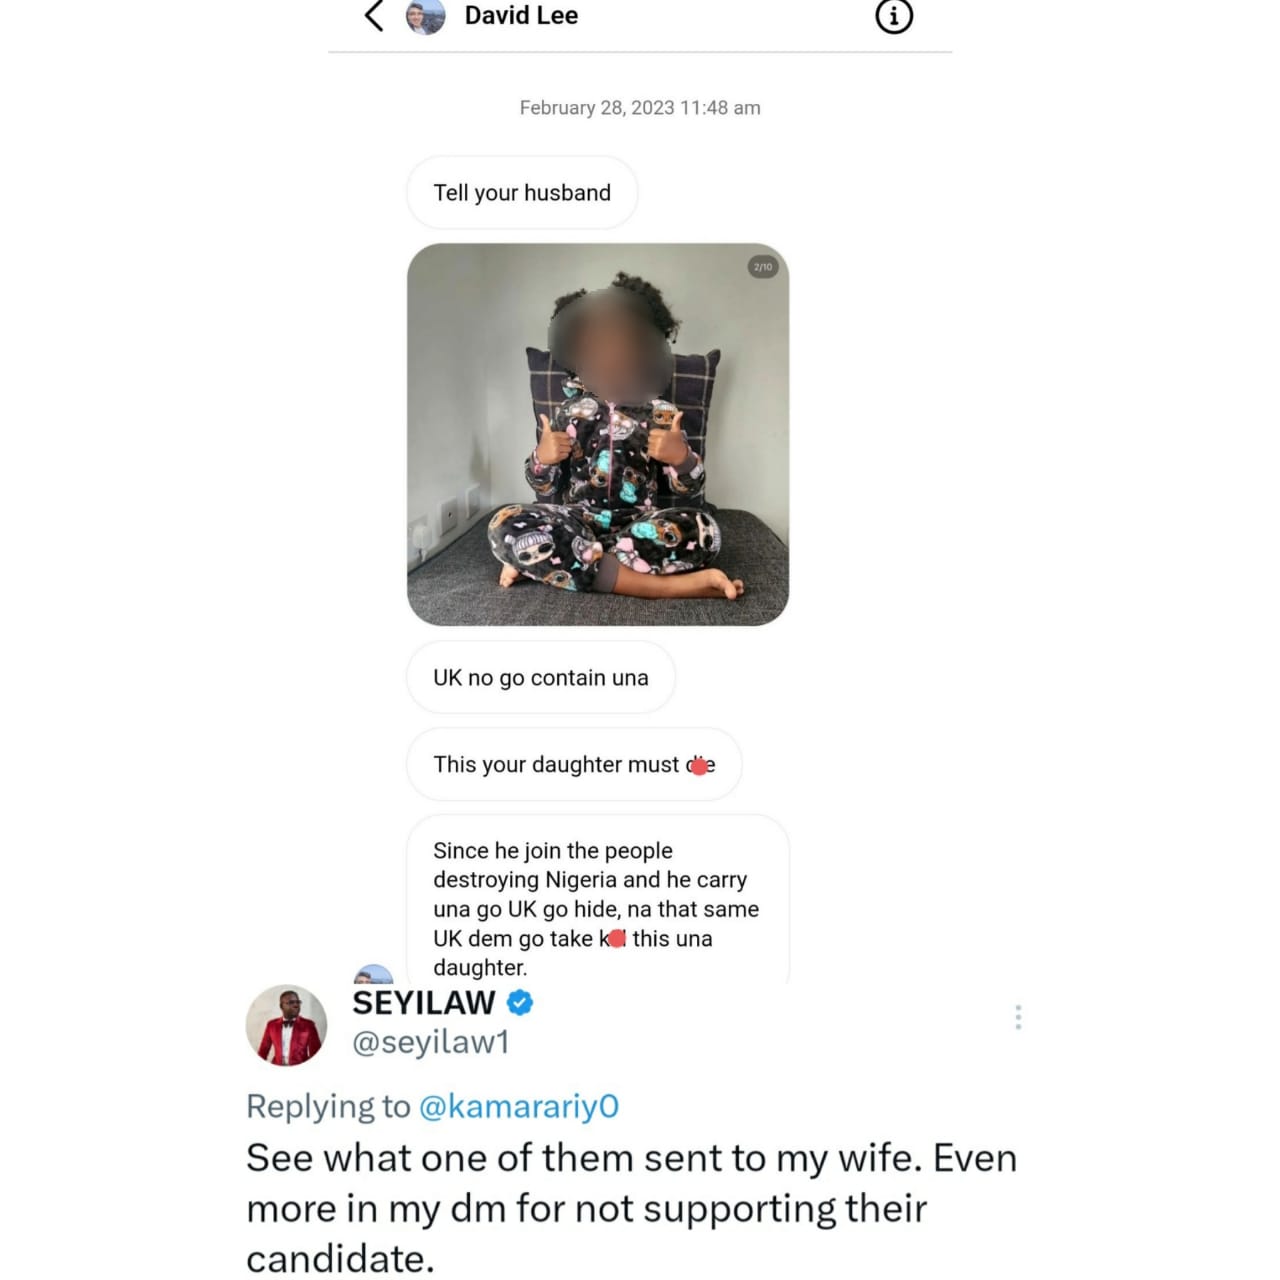Open the @kamarariy0 mention link

pyautogui.click(x=519, y=1107)
